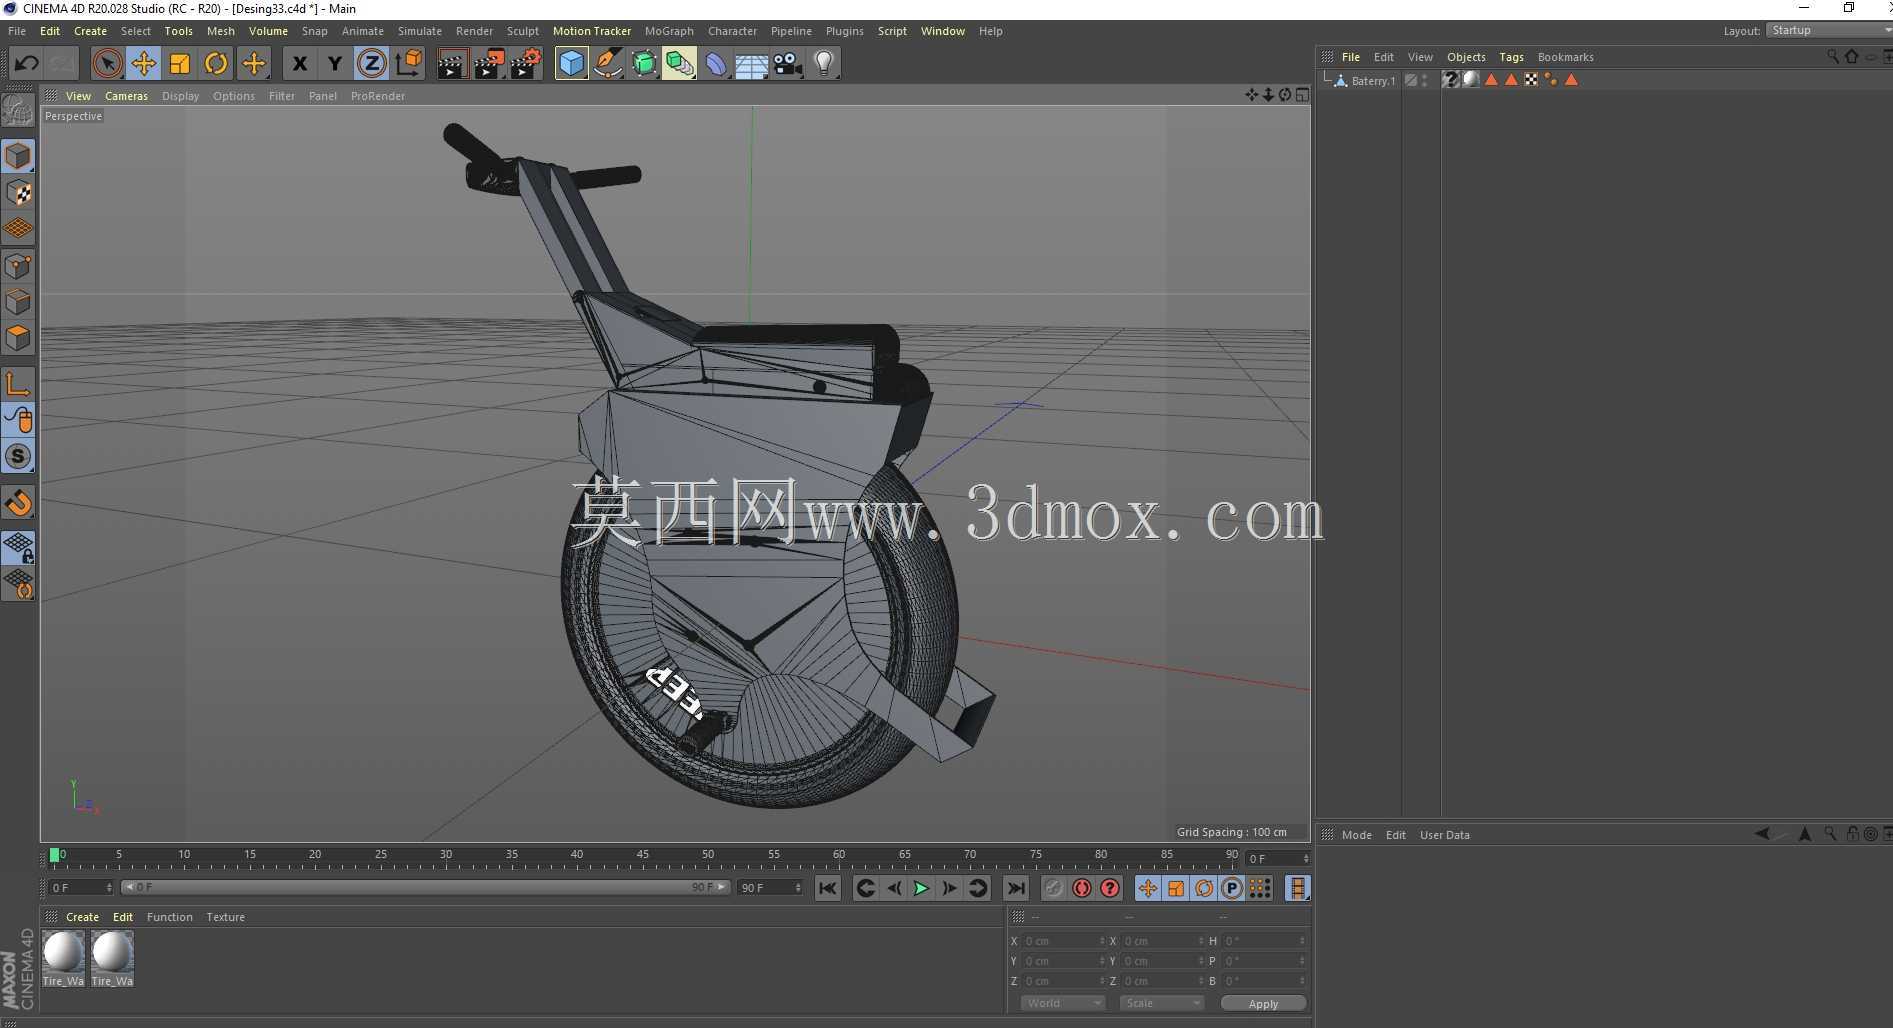Switch to Points mode in left palette
The image size is (1893, 1028).
[18, 266]
